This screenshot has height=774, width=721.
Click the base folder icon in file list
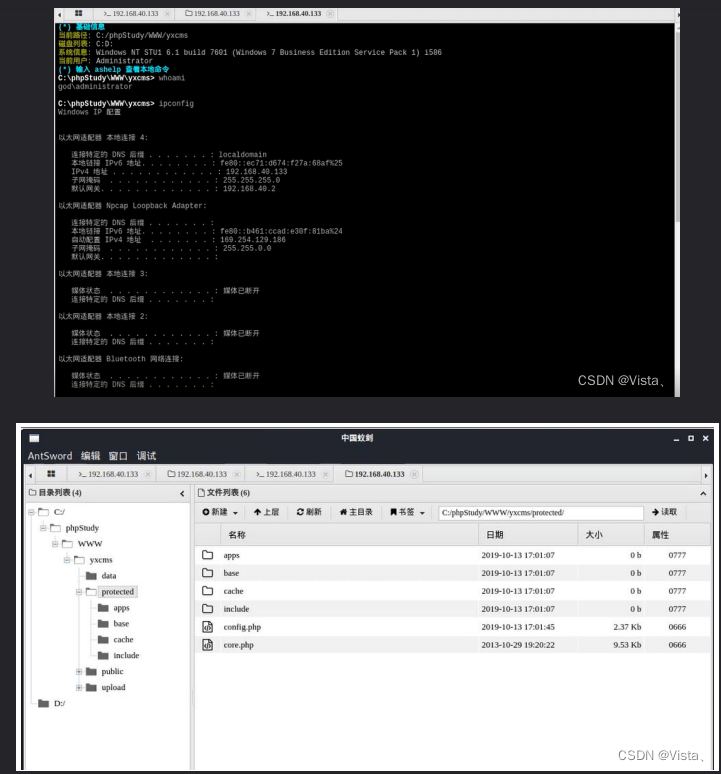(x=207, y=573)
